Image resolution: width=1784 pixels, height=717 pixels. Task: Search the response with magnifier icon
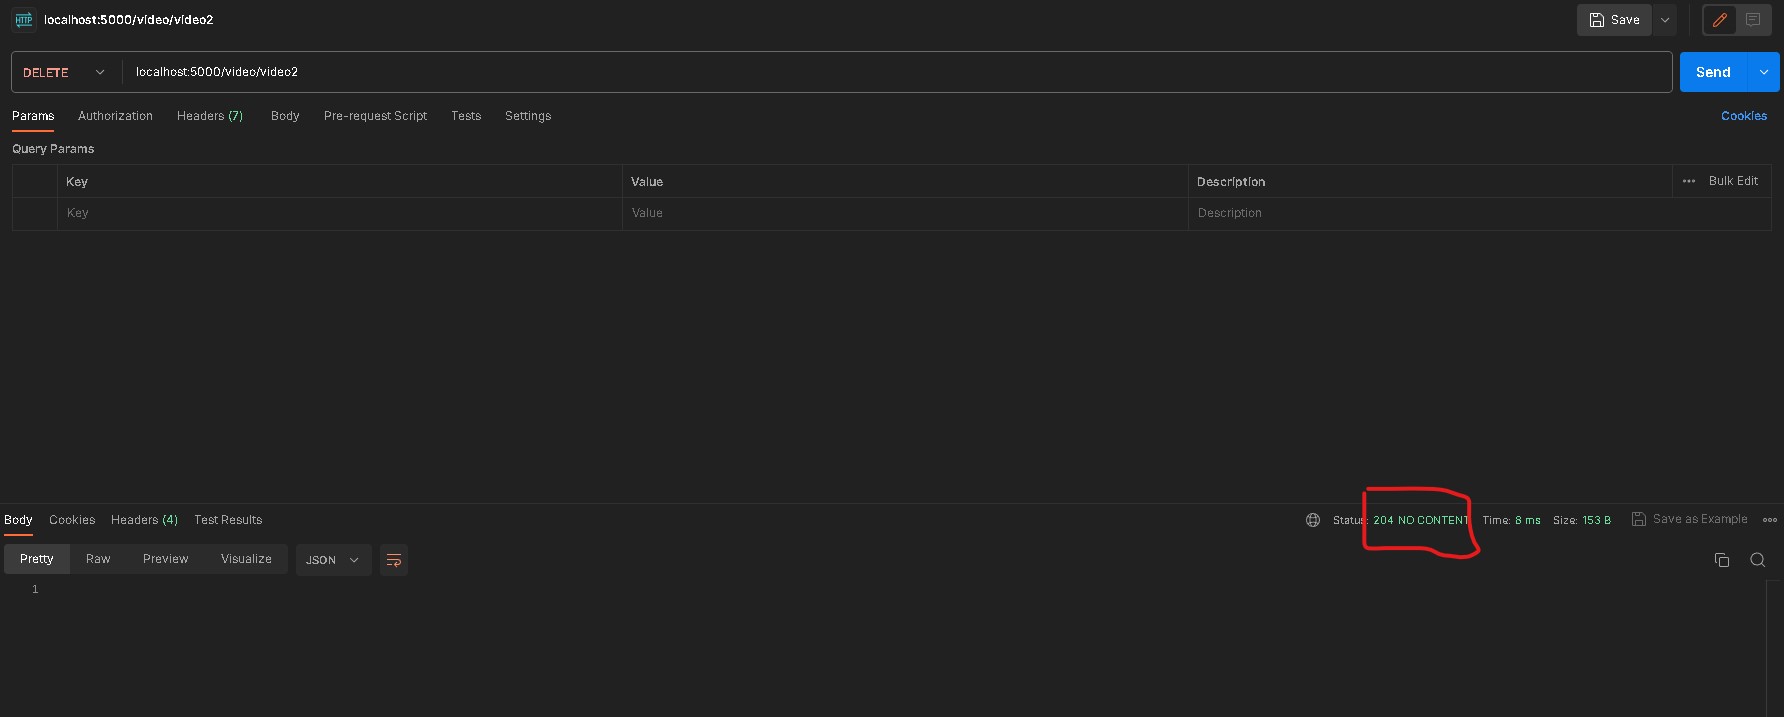(x=1757, y=560)
